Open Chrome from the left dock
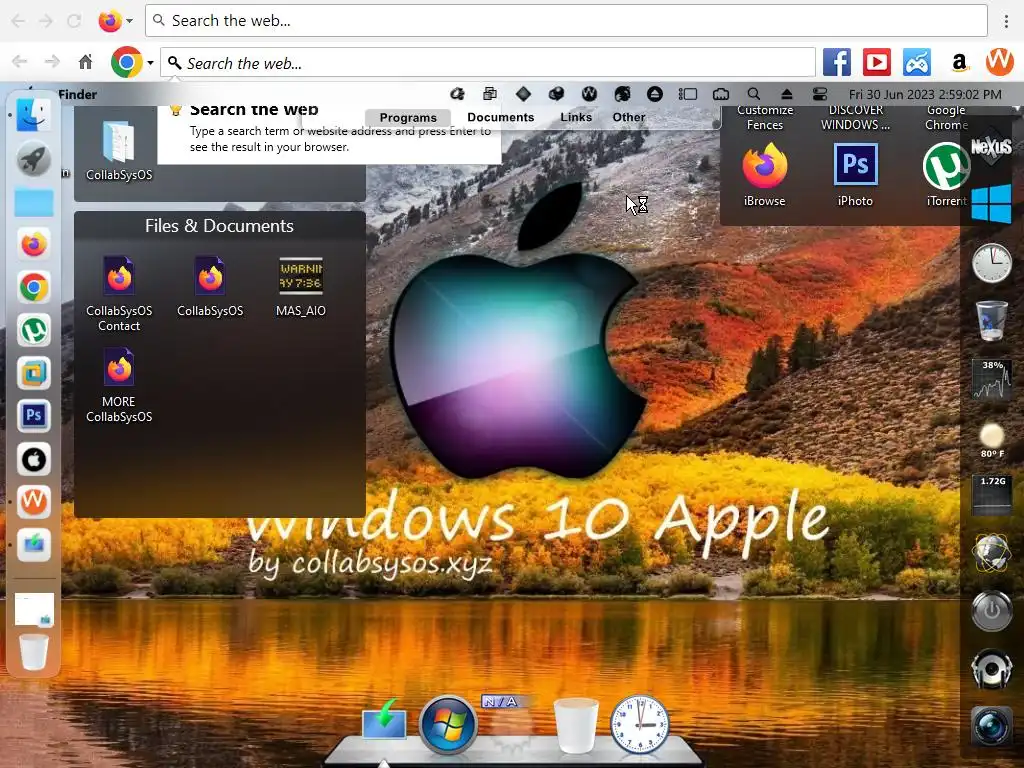The image size is (1024, 768). pyautogui.click(x=33, y=287)
